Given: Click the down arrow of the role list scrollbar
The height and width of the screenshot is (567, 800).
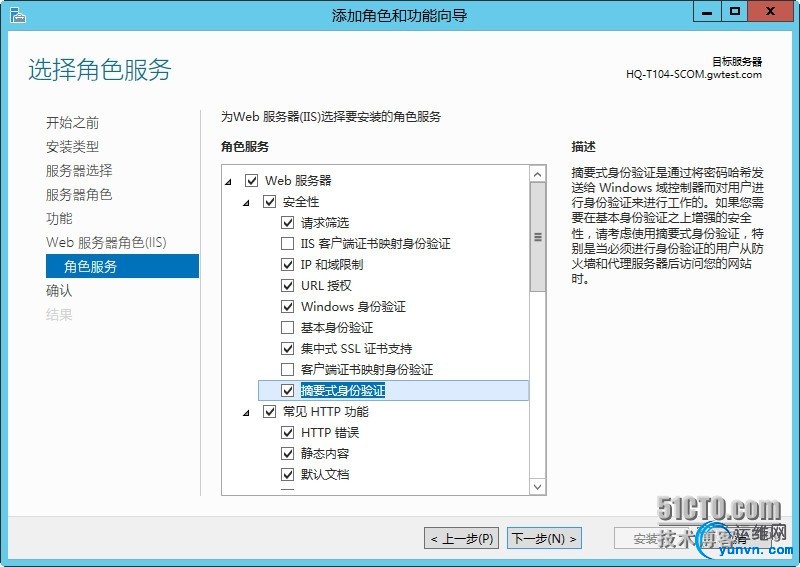Looking at the screenshot, I should (537, 486).
